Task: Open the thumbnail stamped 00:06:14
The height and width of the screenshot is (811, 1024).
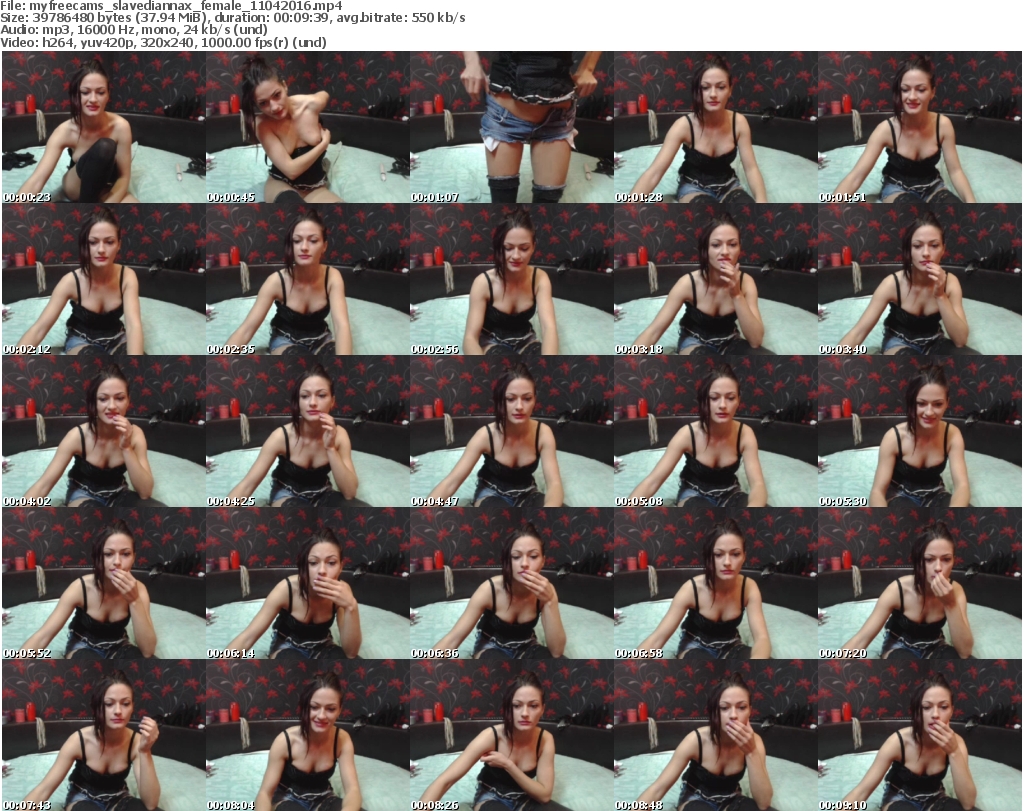Action: (x=308, y=583)
